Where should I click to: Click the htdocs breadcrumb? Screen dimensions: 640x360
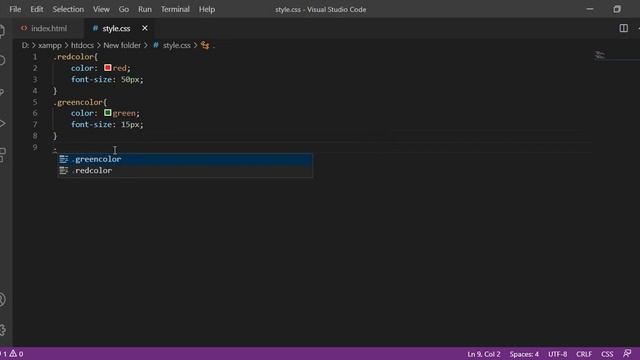(x=82, y=45)
